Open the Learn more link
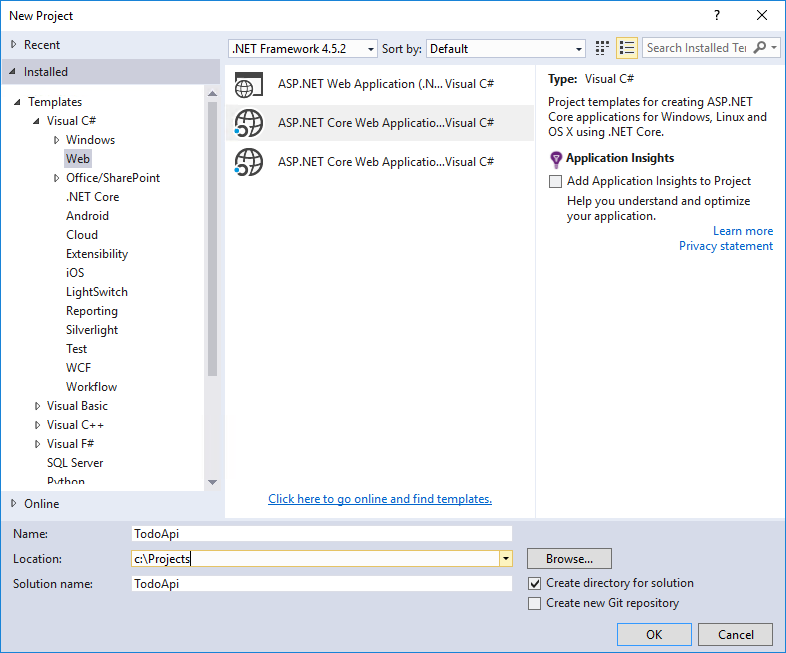 (743, 231)
